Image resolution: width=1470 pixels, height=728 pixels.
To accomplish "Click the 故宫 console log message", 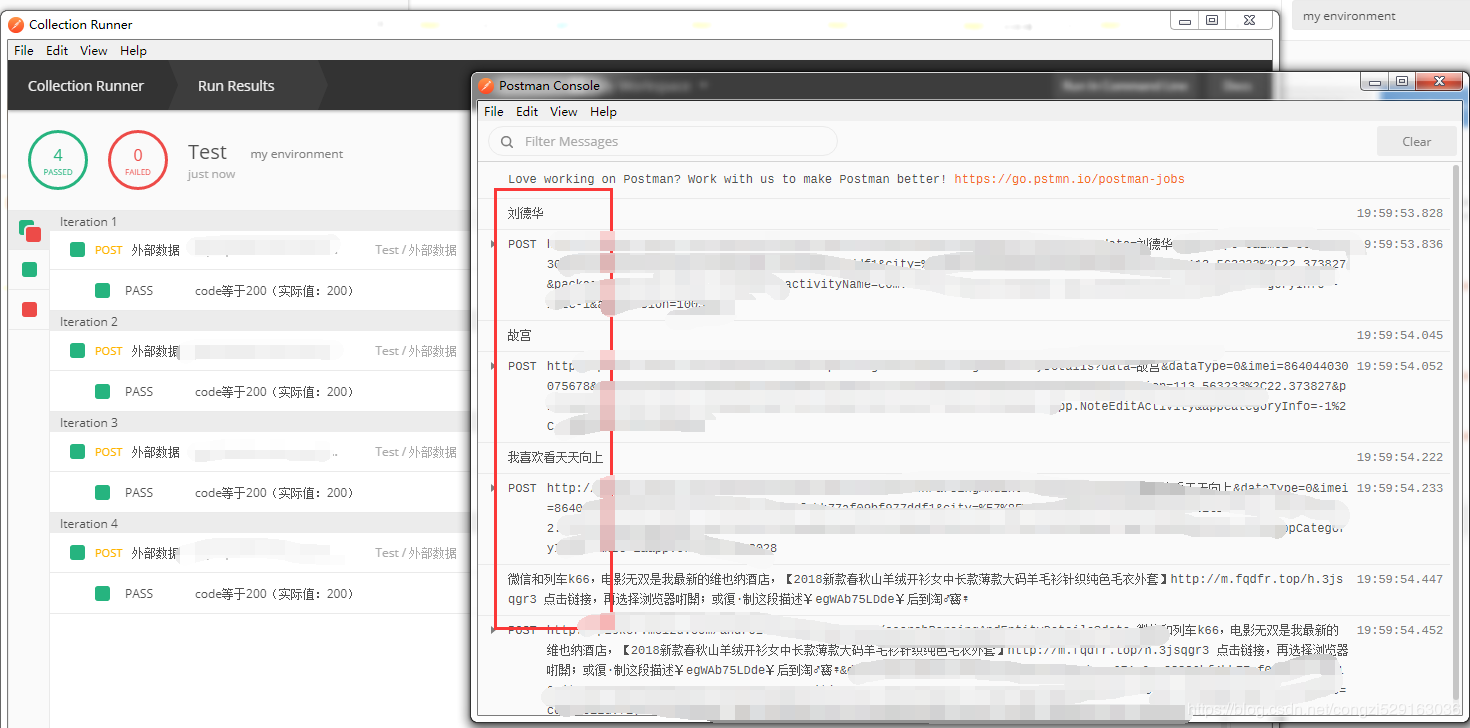I will pyautogui.click(x=520, y=335).
